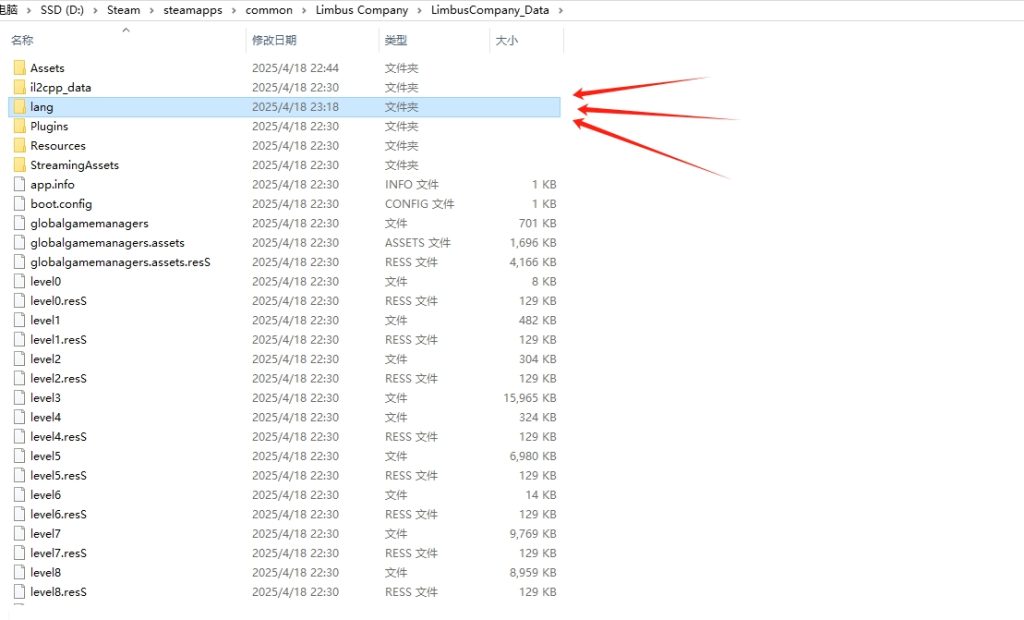Select the il2cpp_data folder icon

tap(20, 88)
